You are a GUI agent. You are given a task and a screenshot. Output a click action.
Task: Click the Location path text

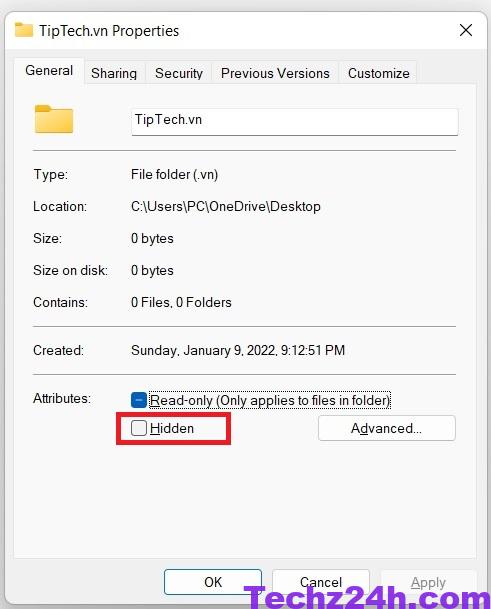[226, 206]
